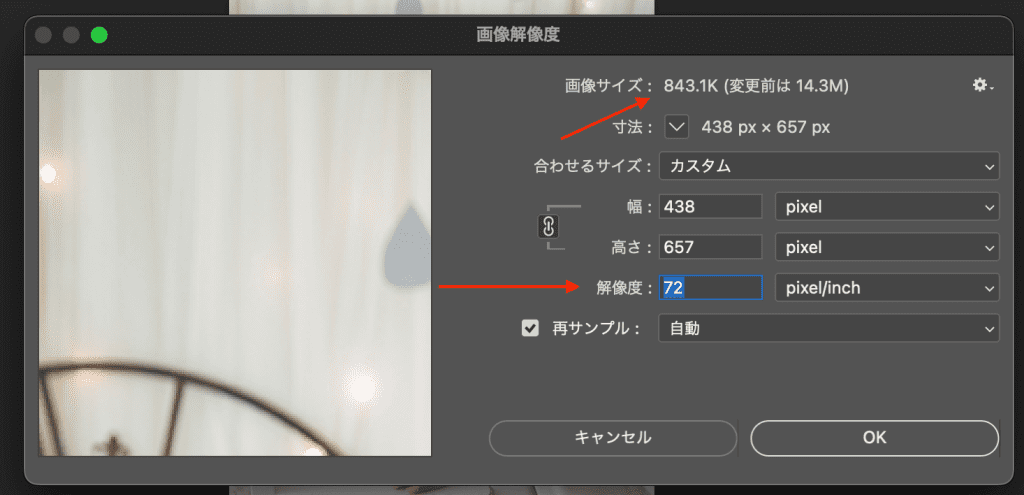Click the 合わせるサイズ label

click(594, 167)
